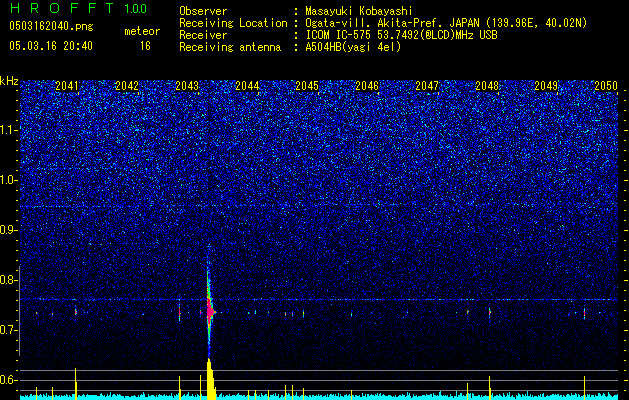The width and height of the screenshot is (629, 400).
Task: Click the "Receiving Location" label
Action: tap(233, 23)
